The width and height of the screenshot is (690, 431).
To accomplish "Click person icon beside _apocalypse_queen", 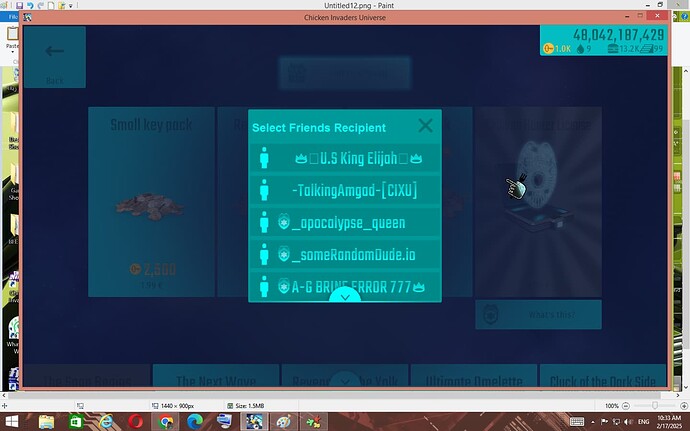I will (264, 222).
